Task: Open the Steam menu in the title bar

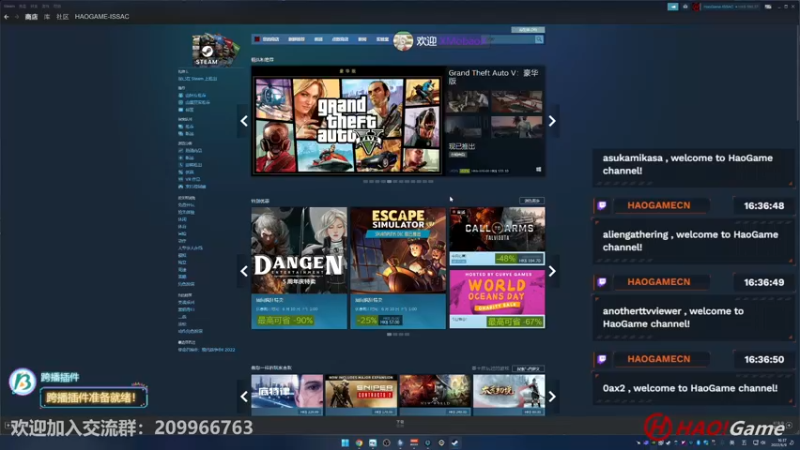Action: click(x=9, y=6)
